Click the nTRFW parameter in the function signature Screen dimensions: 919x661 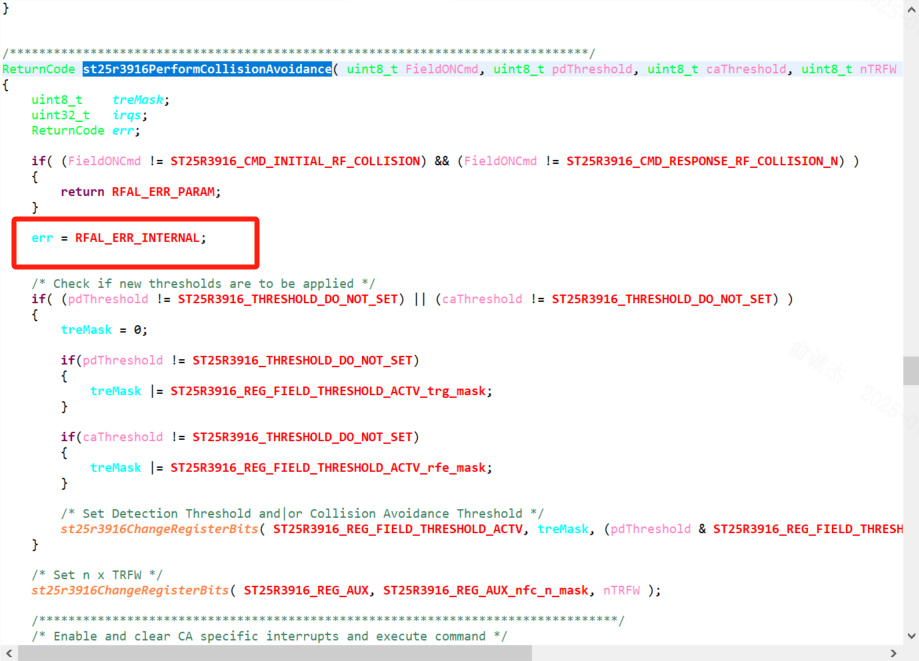pos(878,69)
